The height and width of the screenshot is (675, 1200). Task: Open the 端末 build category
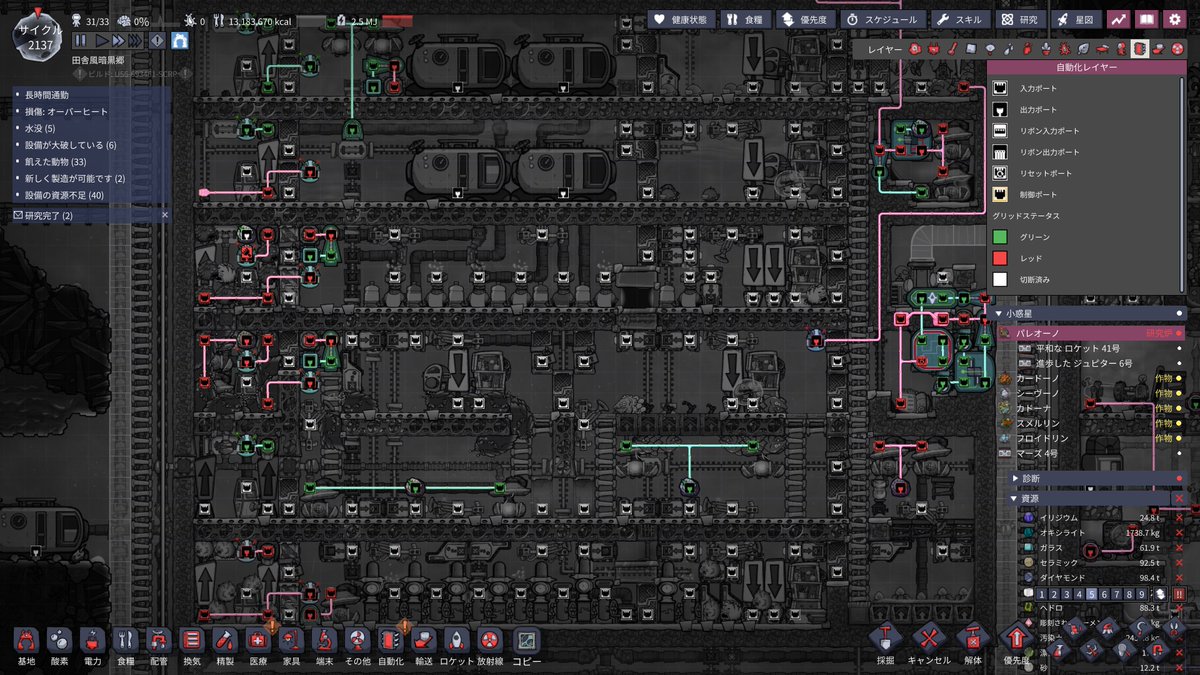(324, 646)
